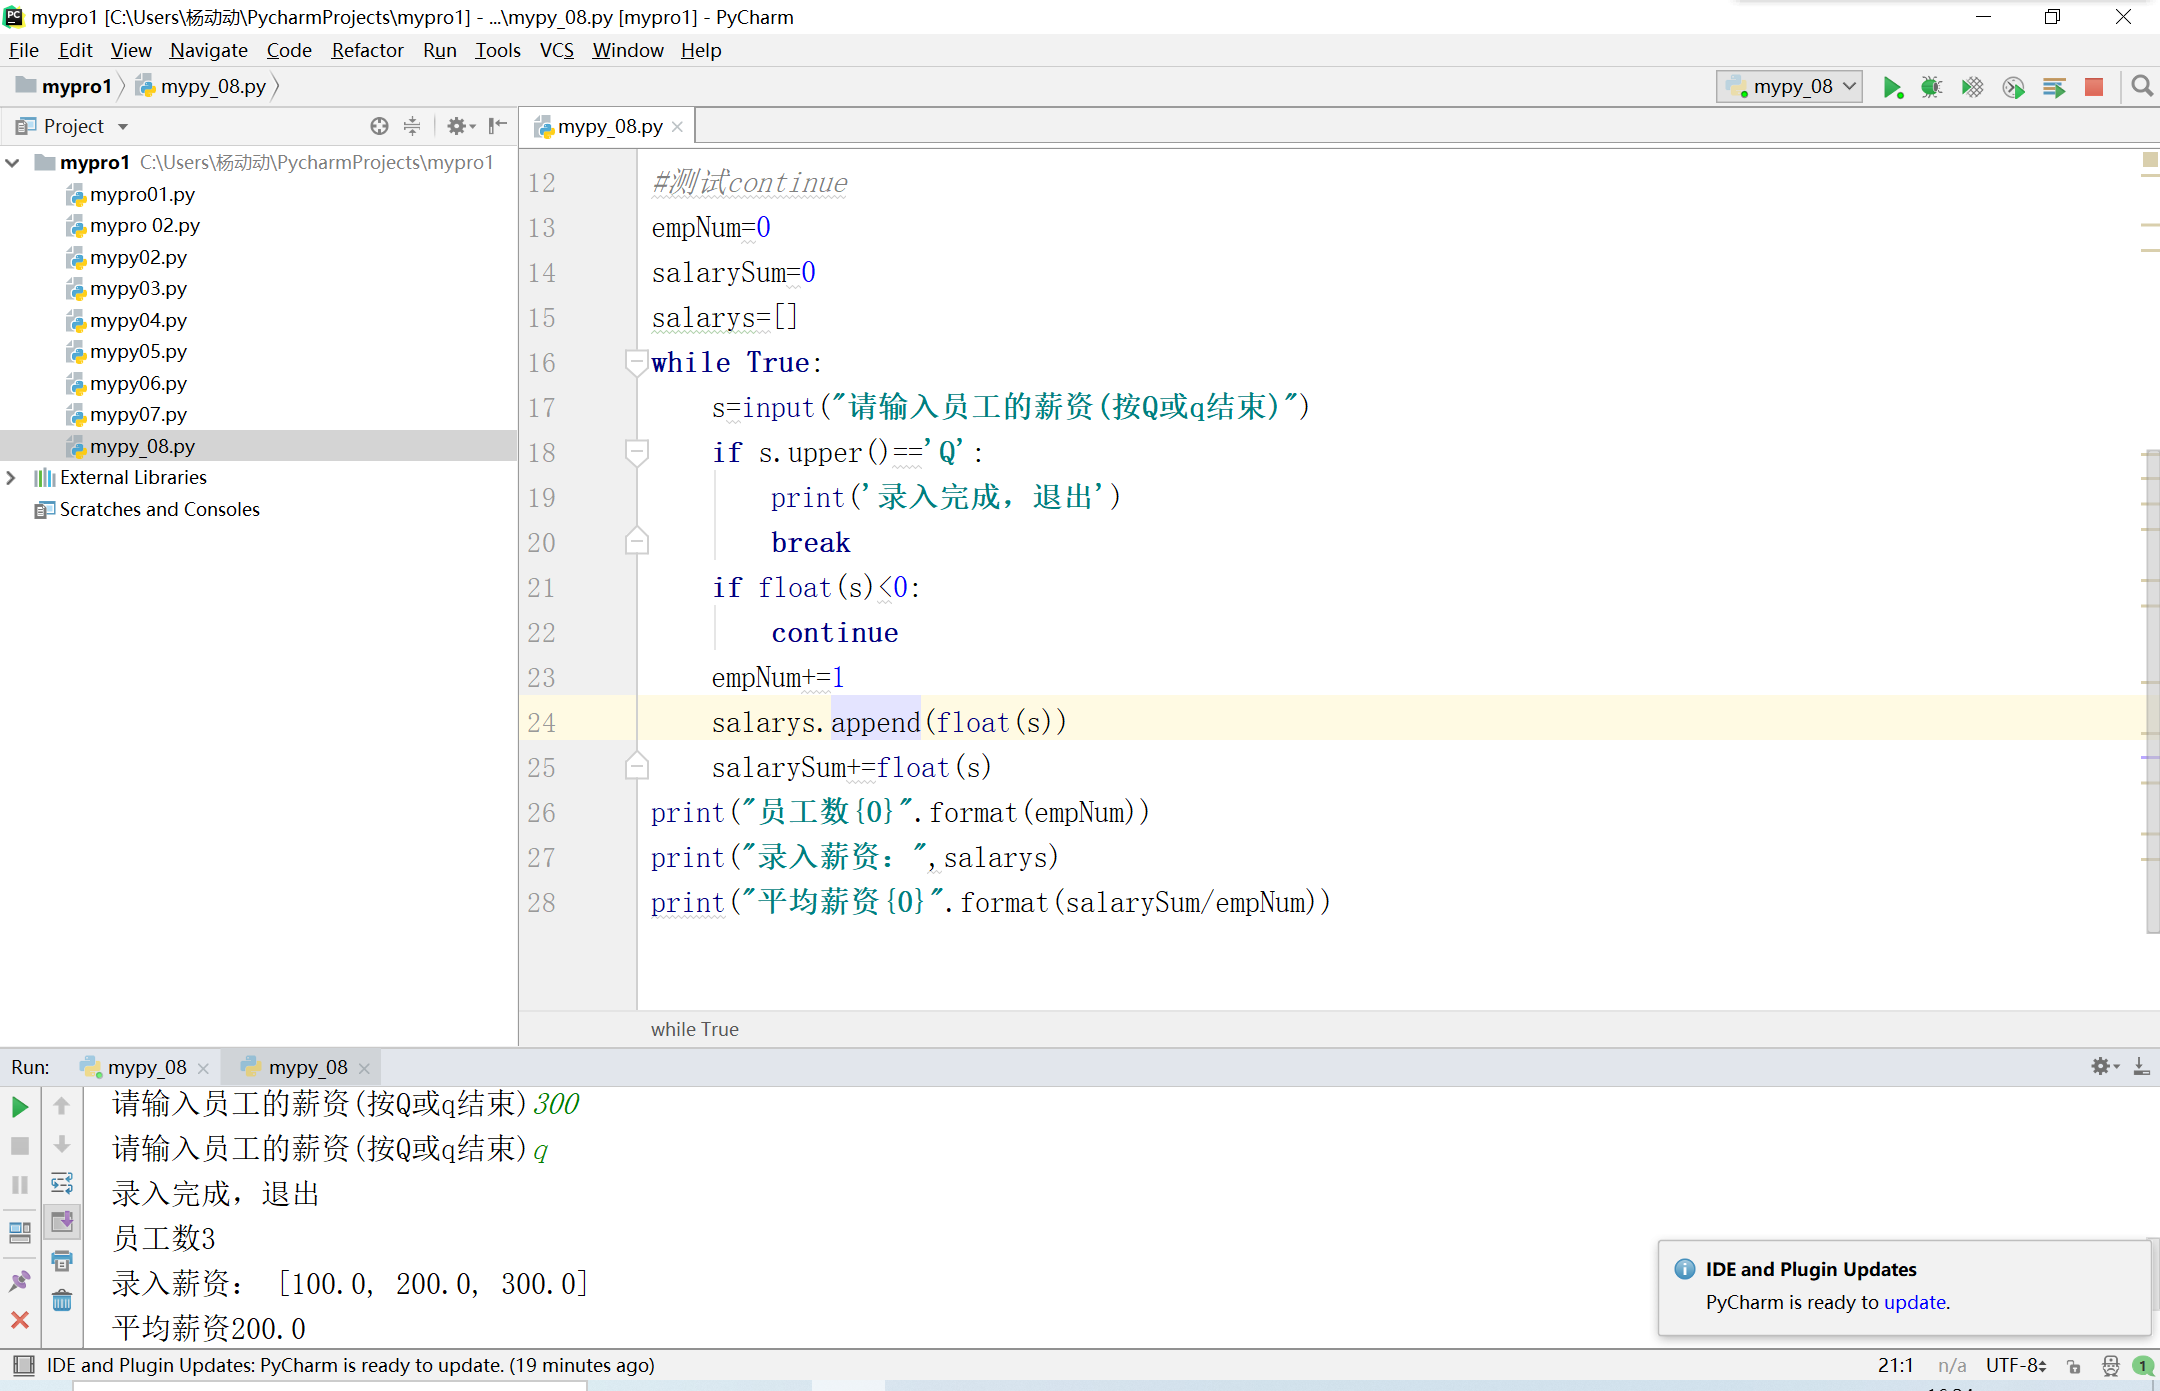This screenshot has width=2160, height=1391.
Task: Print the Run console output
Action: 61,1261
